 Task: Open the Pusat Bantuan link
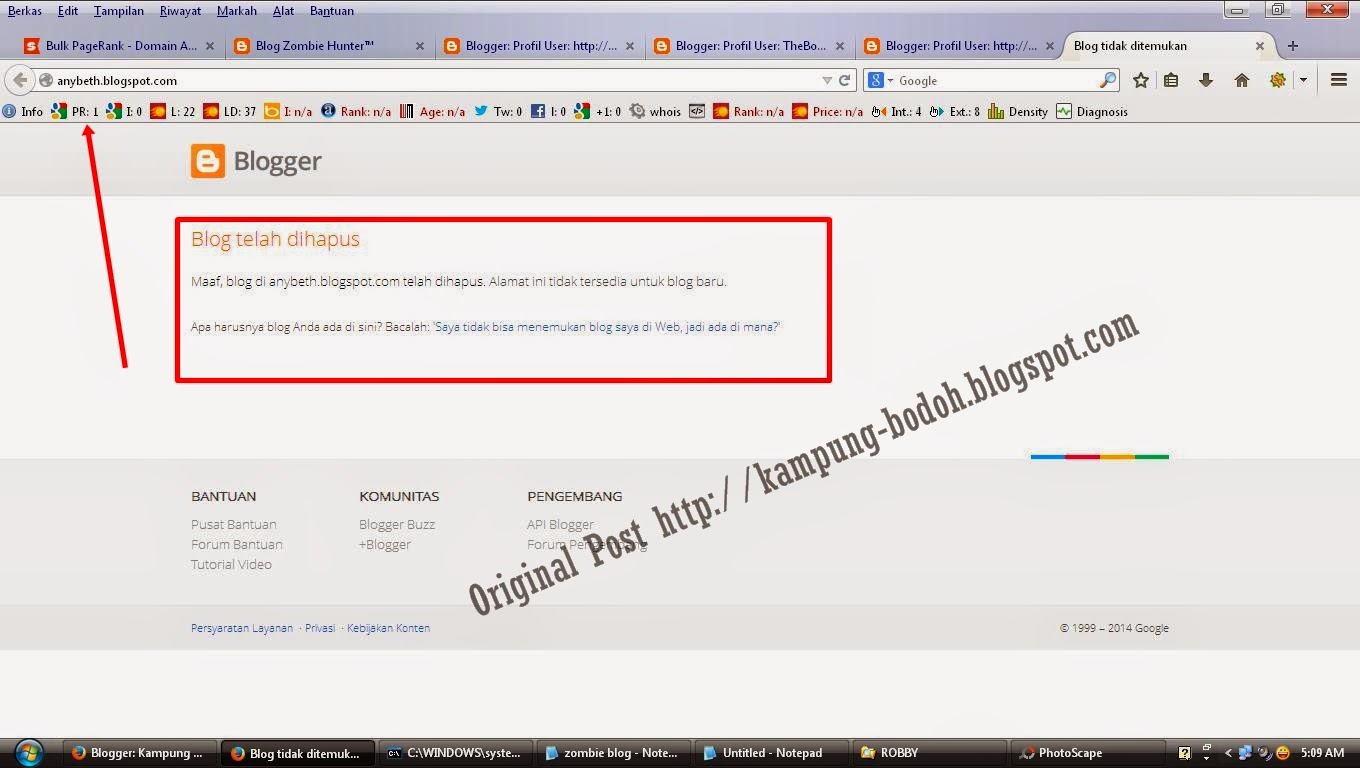(x=233, y=524)
